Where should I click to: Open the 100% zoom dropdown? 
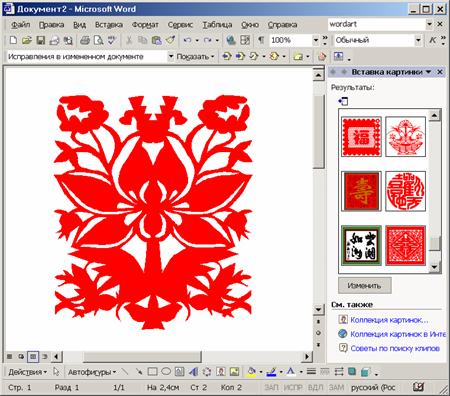pos(316,40)
